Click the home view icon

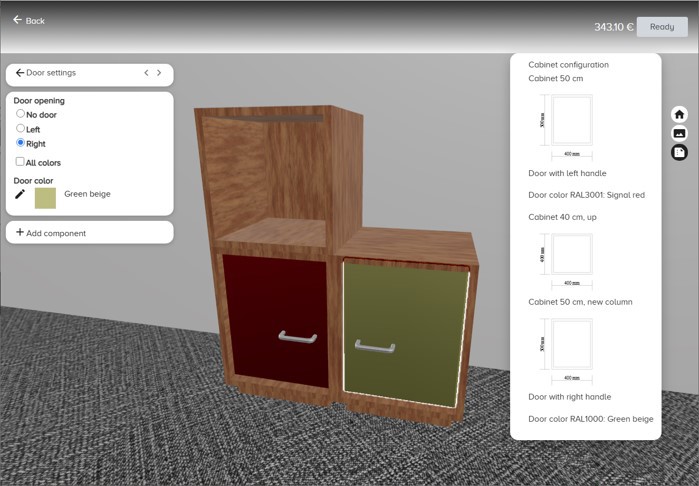point(679,115)
